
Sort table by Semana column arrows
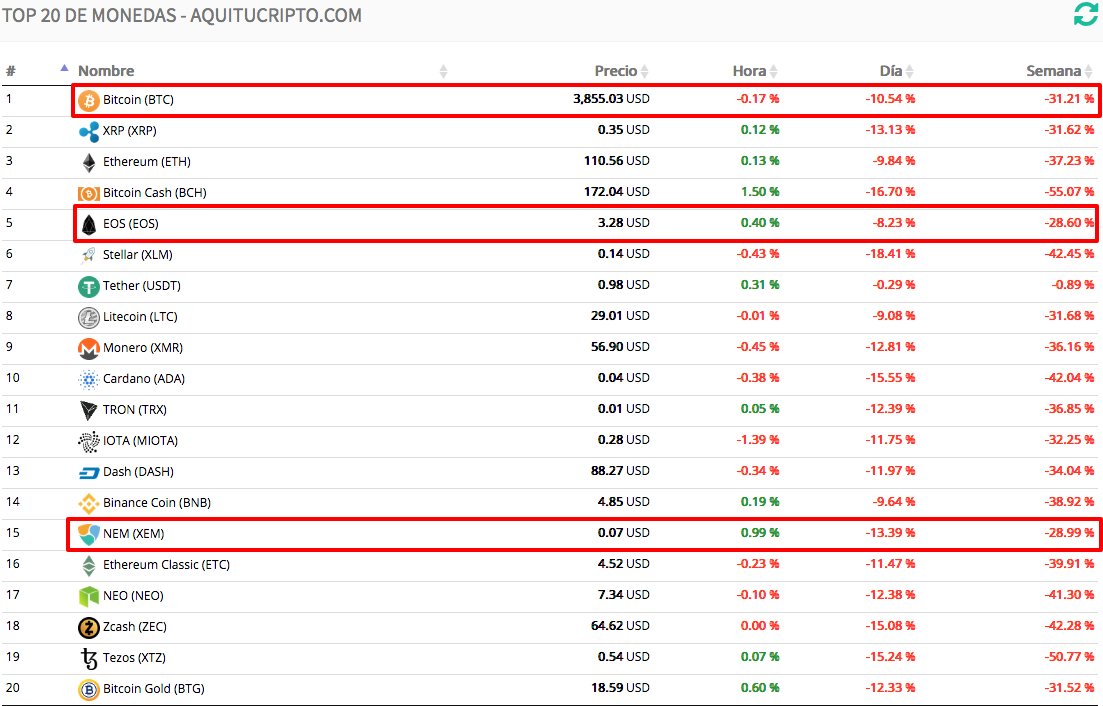(x=1089, y=71)
